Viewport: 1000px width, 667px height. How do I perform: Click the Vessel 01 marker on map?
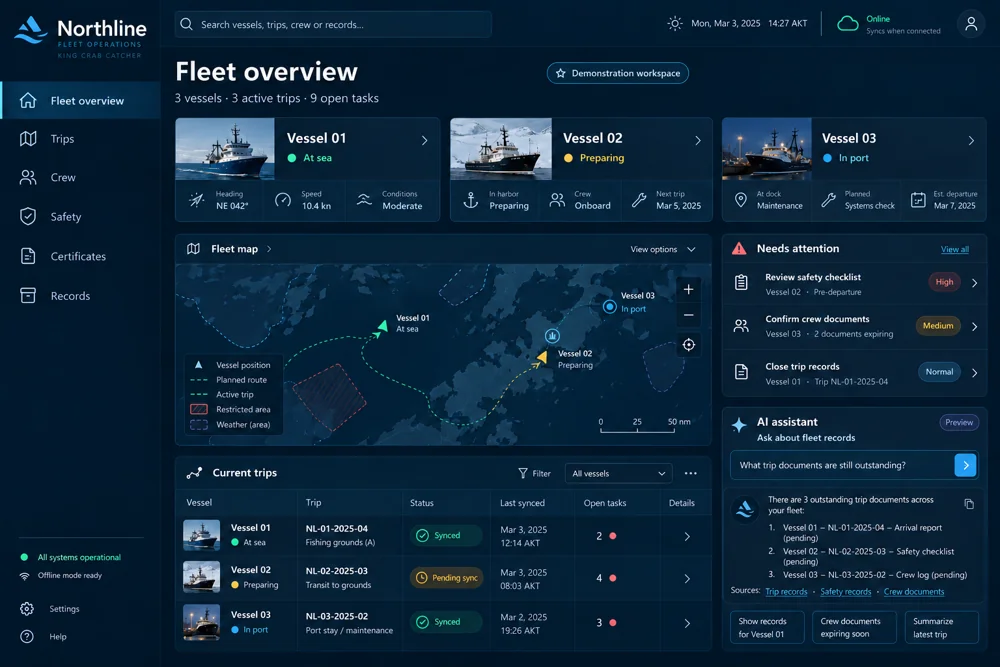pyautogui.click(x=382, y=326)
